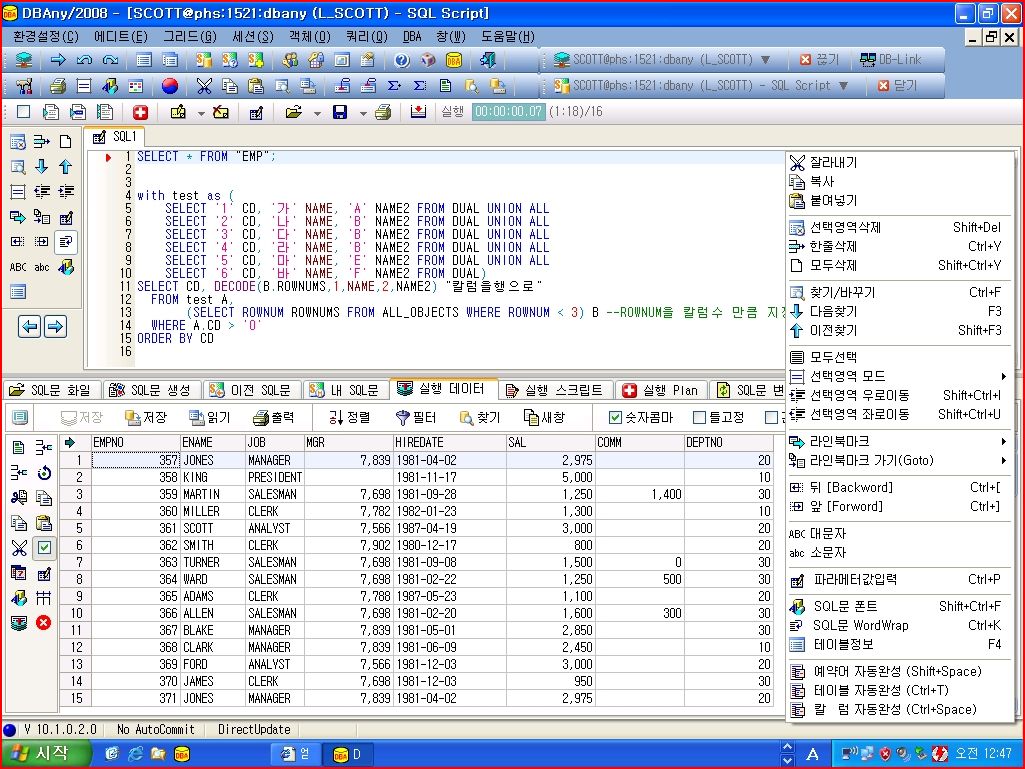
Task: Click the 닫기 close button
Action: tap(898, 86)
